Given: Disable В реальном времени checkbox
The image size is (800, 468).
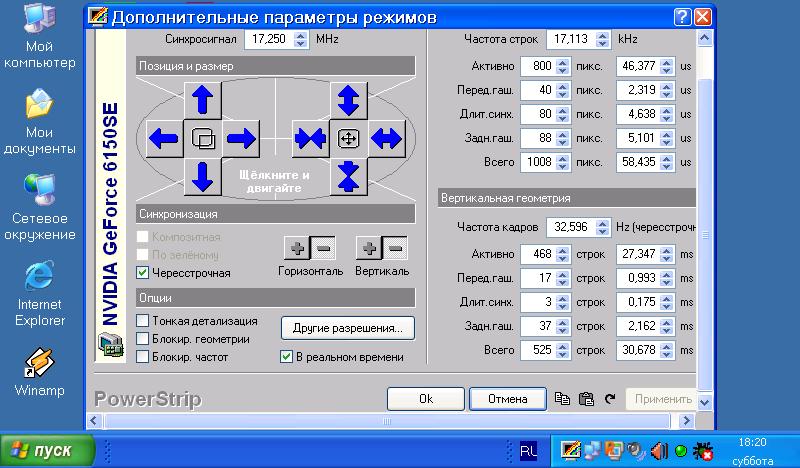Looking at the screenshot, I should 287,357.
